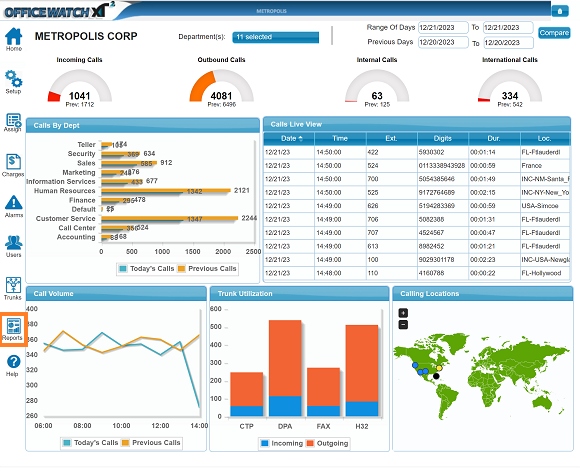Click Range Of Days start date field

[443, 27]
